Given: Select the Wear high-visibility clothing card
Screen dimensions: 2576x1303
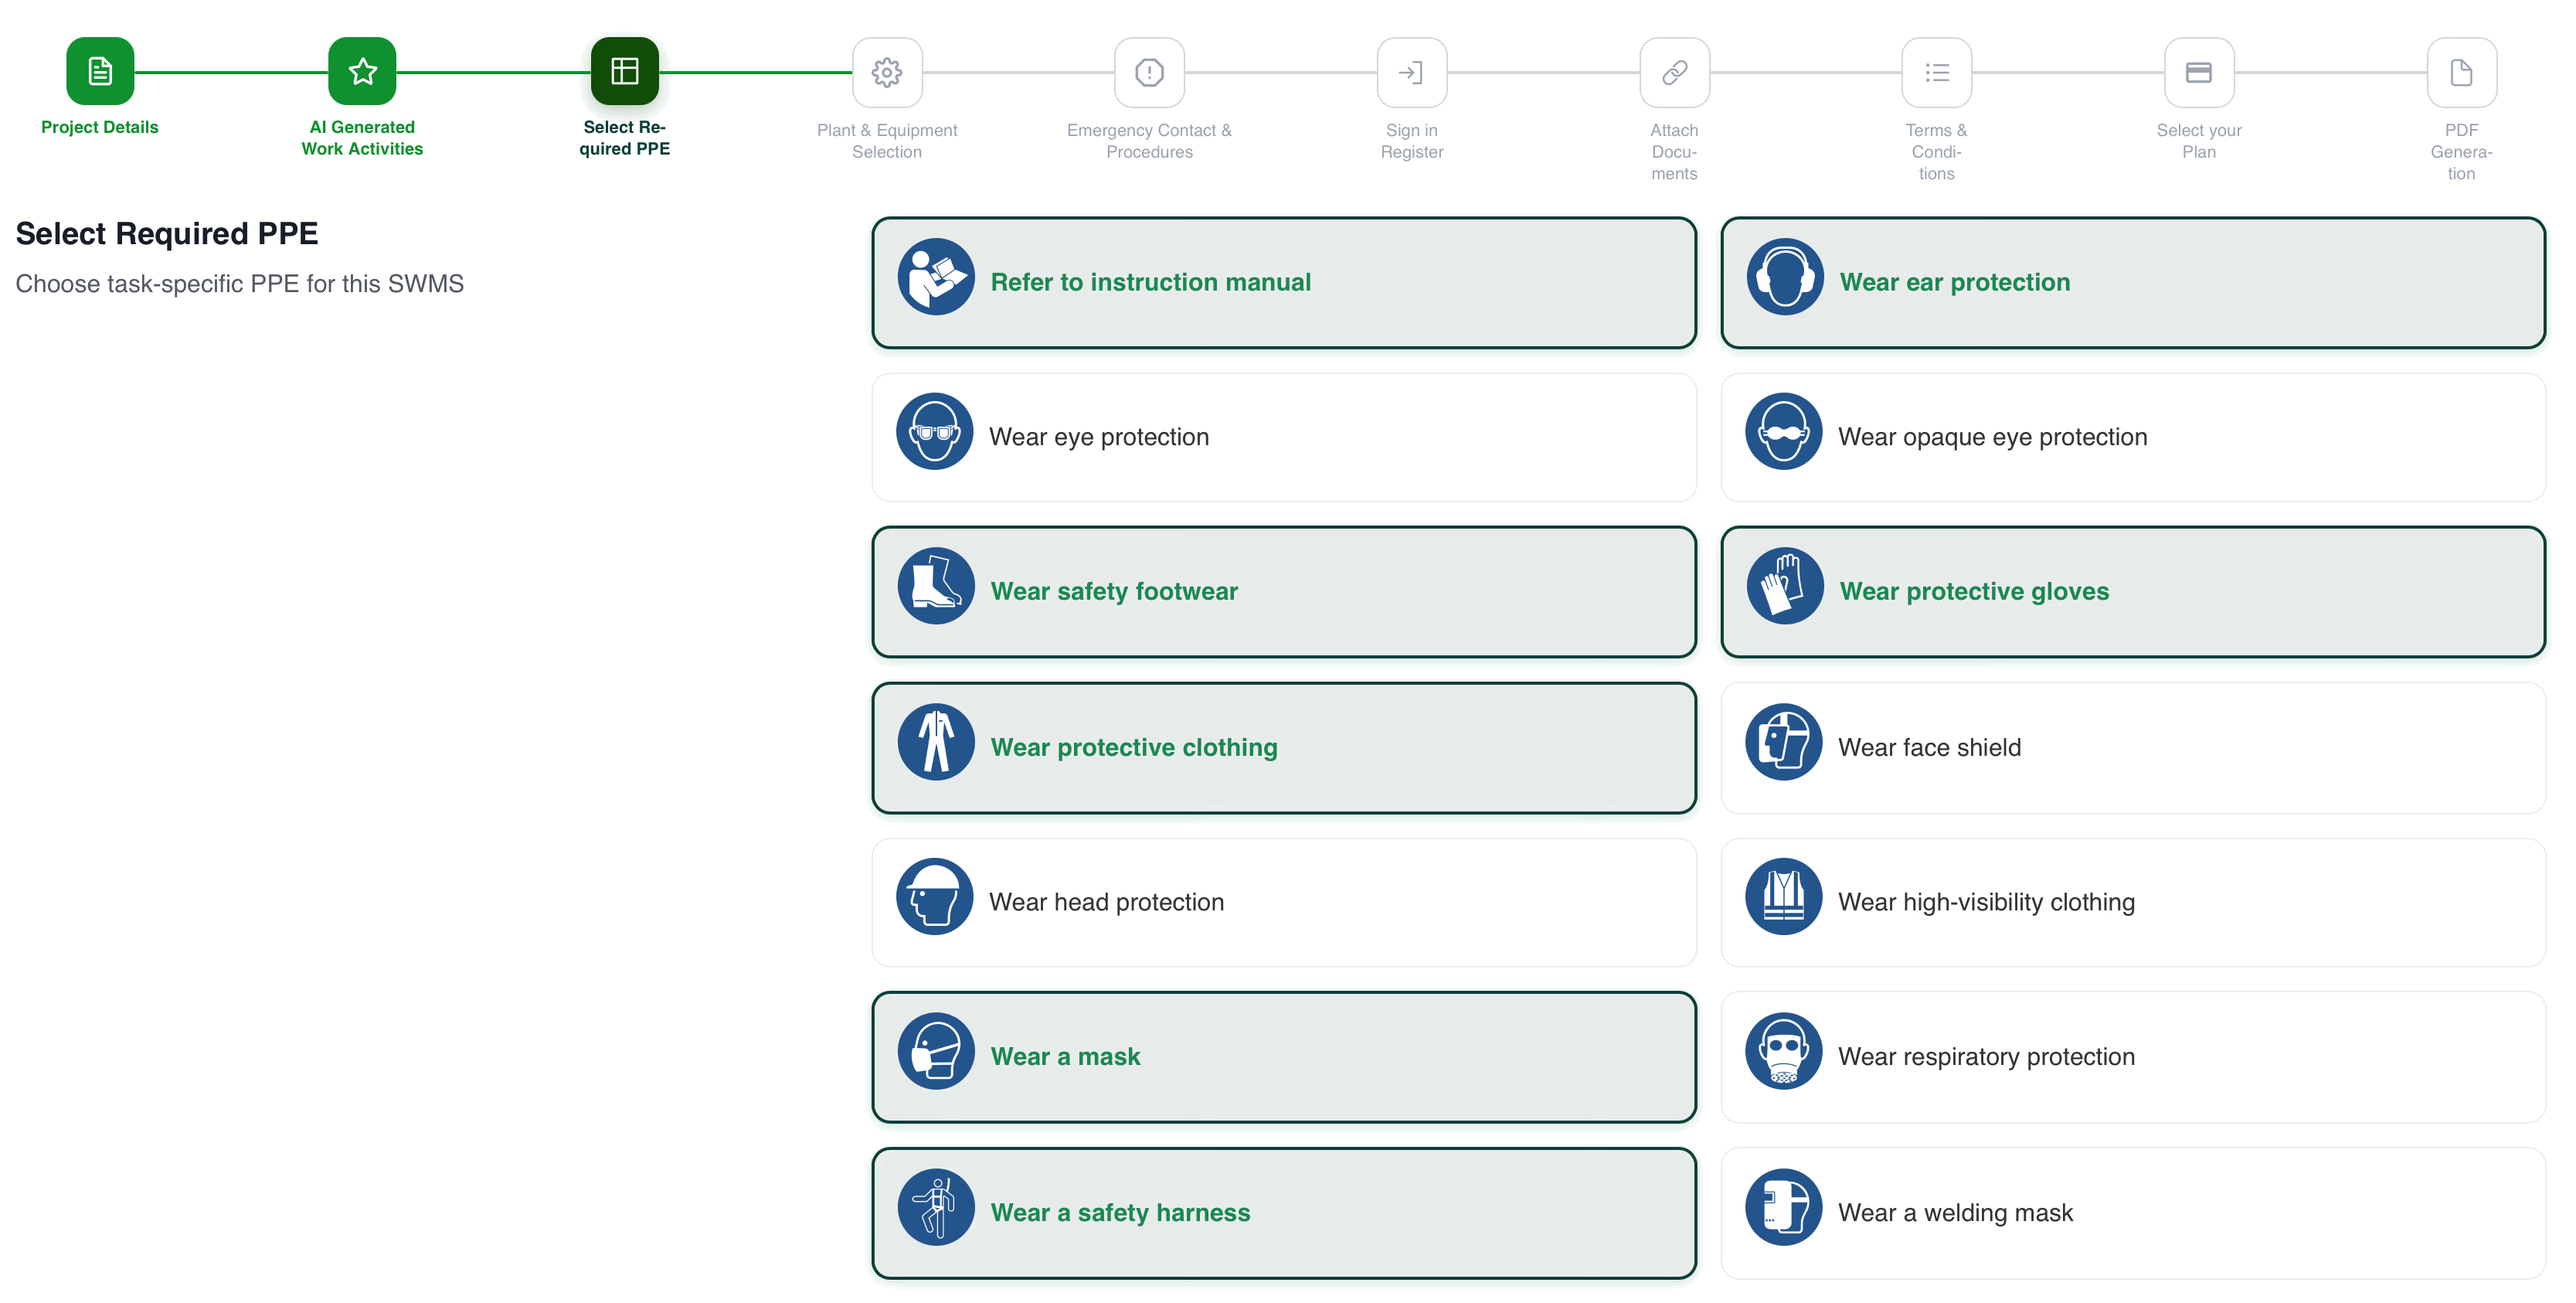Looking at the screenshot, I should coord(2133,902).
